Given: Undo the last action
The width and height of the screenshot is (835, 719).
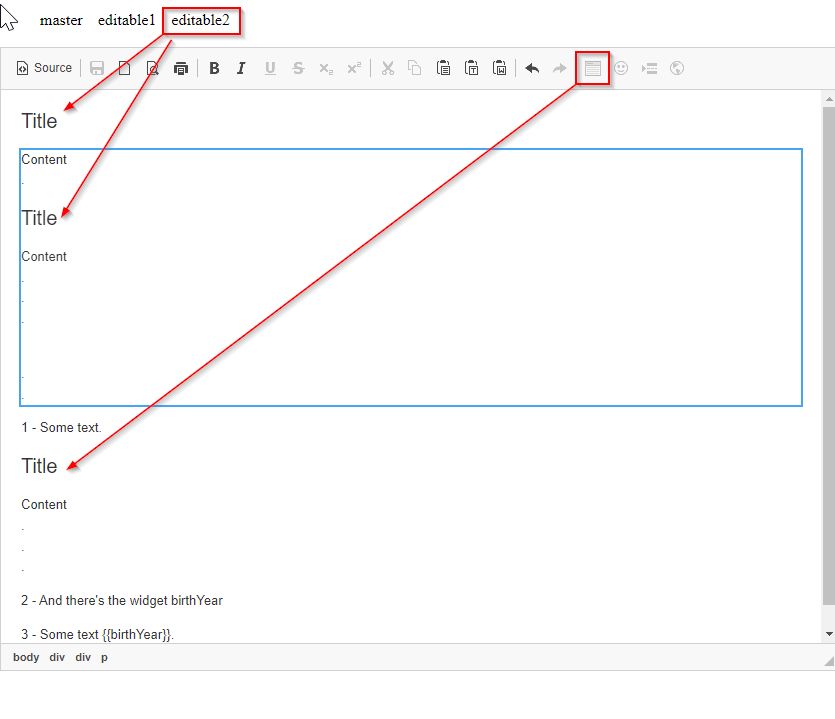Looking at the screenshot, I should tap(532, 68).
